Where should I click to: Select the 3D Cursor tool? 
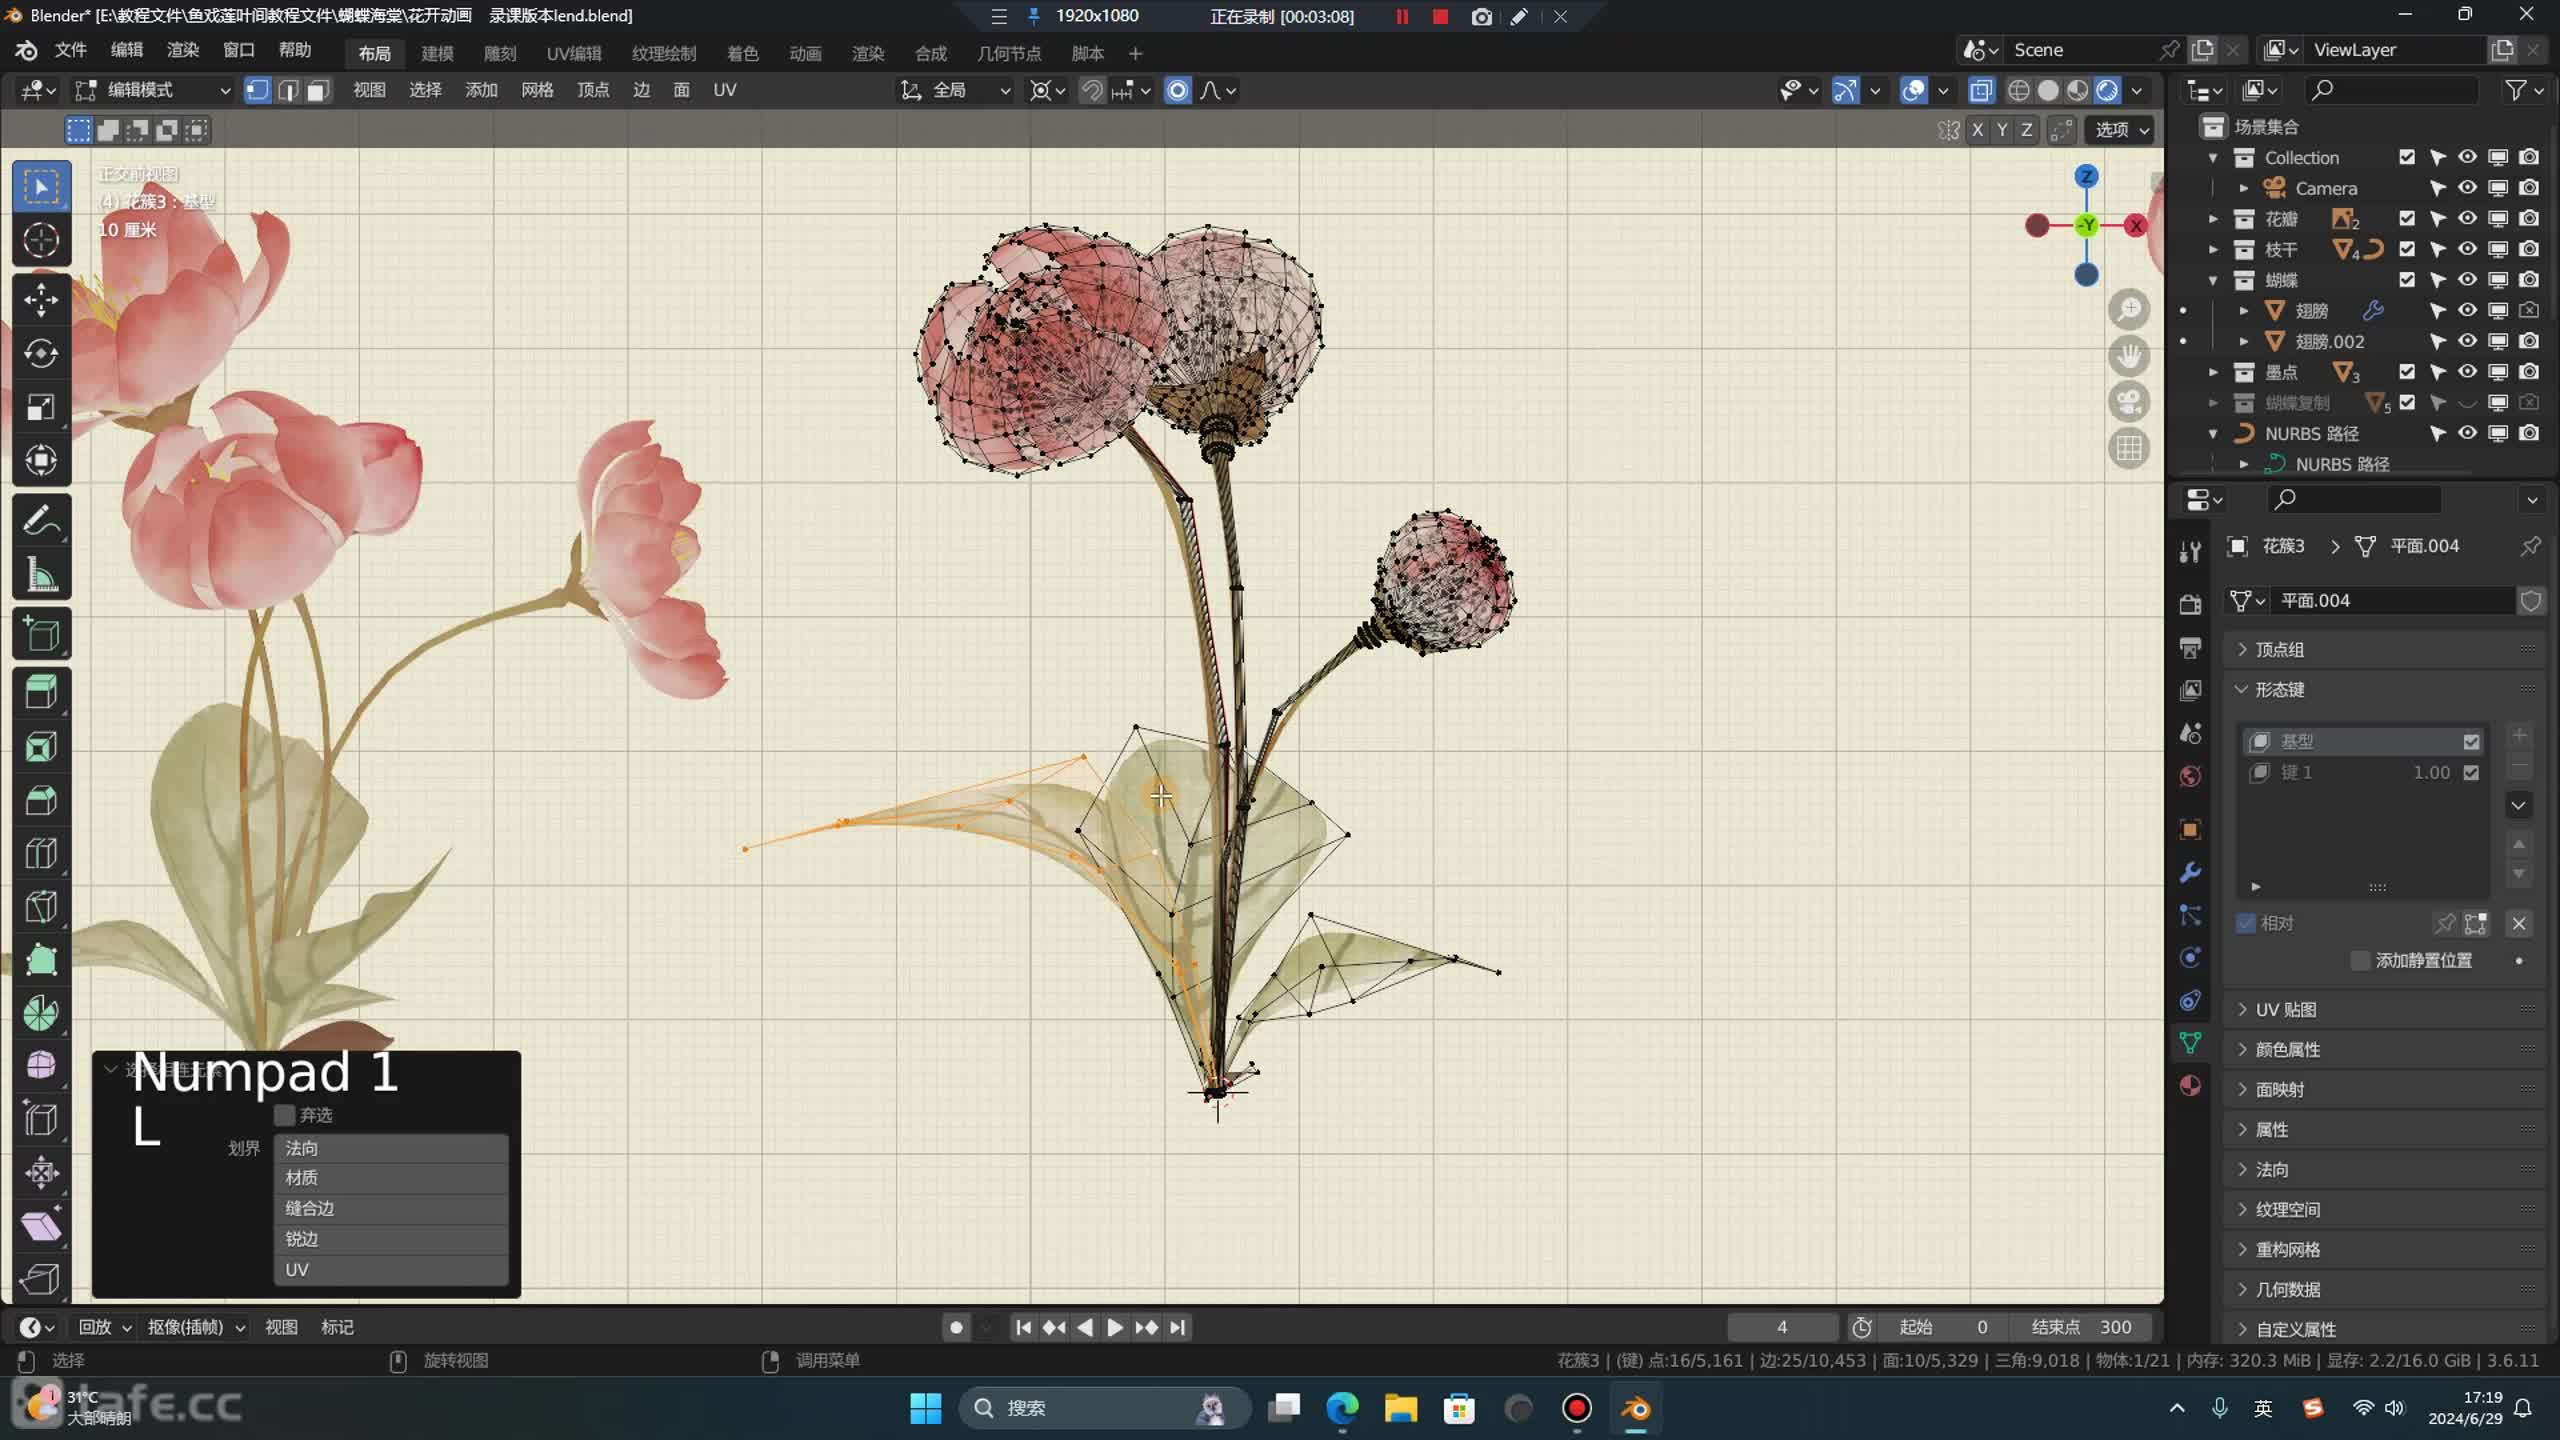click(x=41, y=240)
